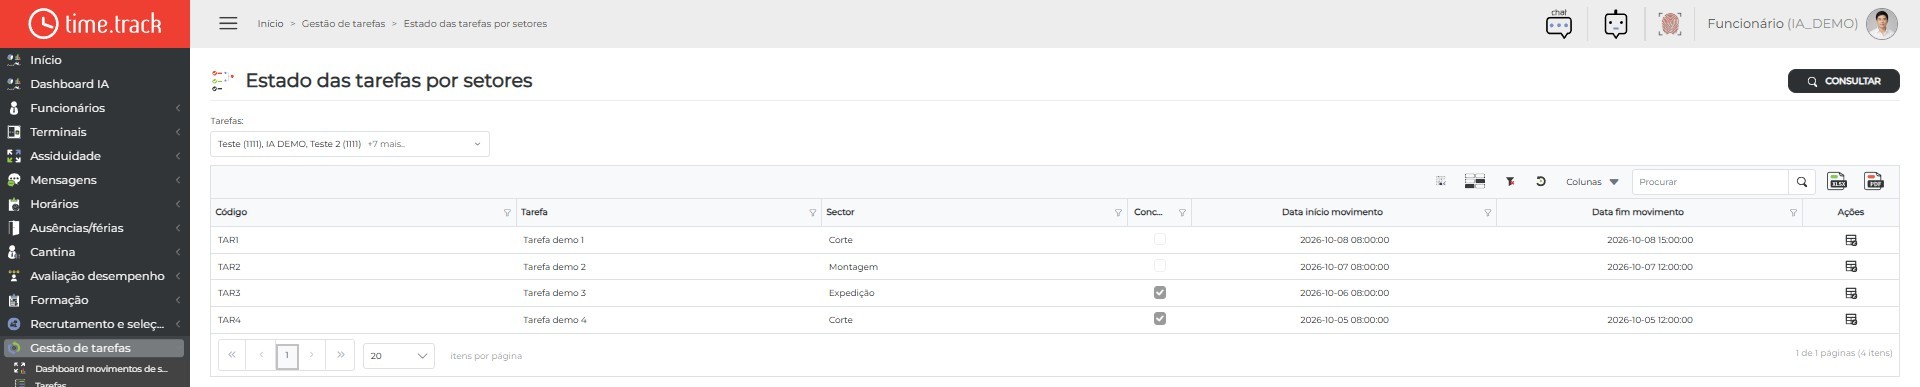Open the items per page dropdown

(399, 356)
